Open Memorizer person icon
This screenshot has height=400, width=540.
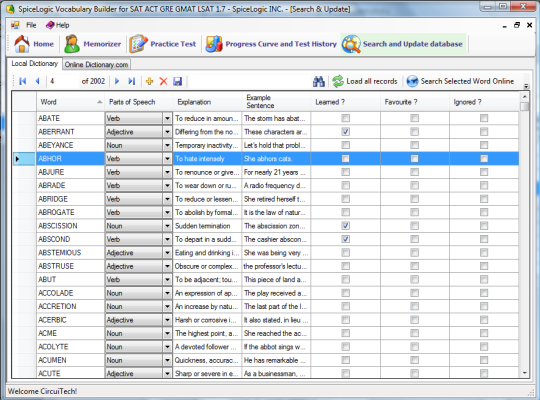pyautogui.click(x=72, y=44)
